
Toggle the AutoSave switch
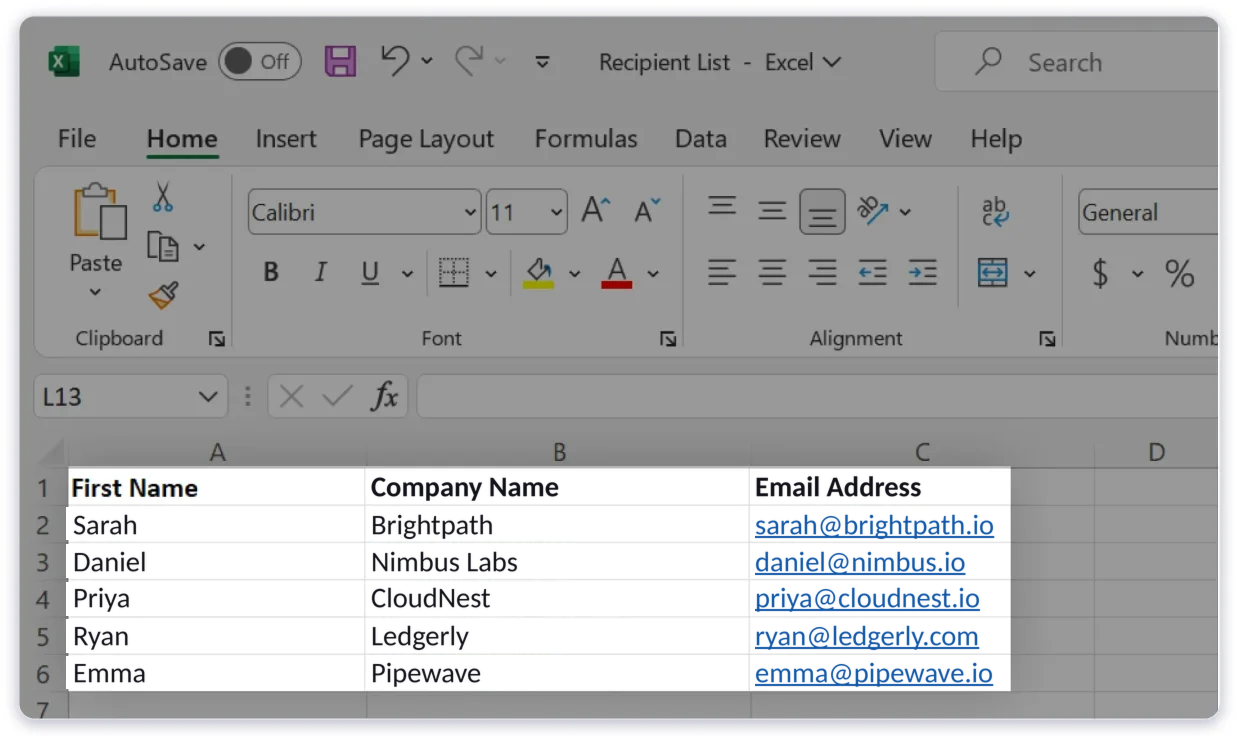point(260,62)
